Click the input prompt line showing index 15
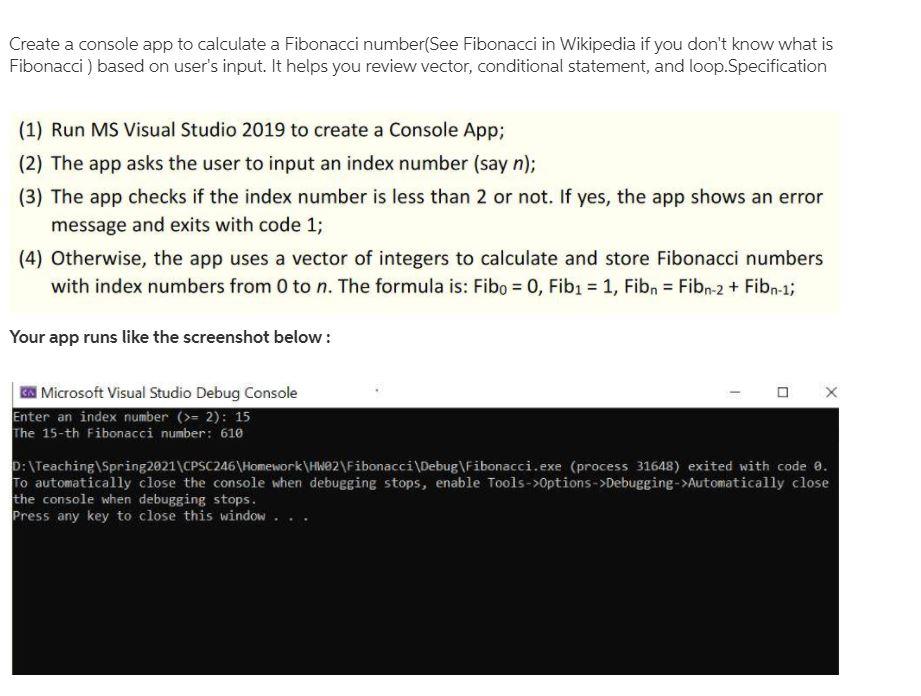This screenshot has height=696, width=921. click(x=130, y=417)
